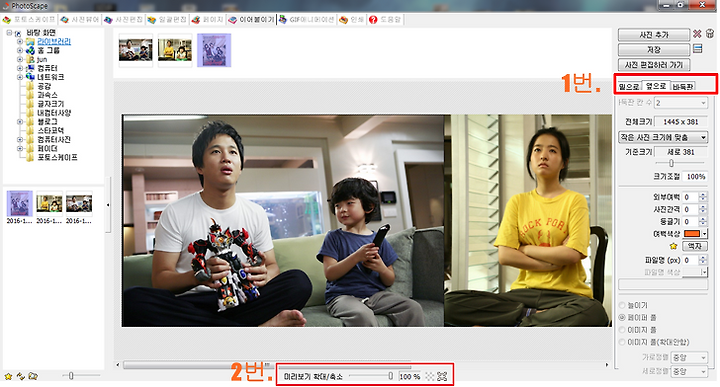Screen dimensions: 720x387
Task: Select the 밑으로 layout tab
Action: click(629, 86)
